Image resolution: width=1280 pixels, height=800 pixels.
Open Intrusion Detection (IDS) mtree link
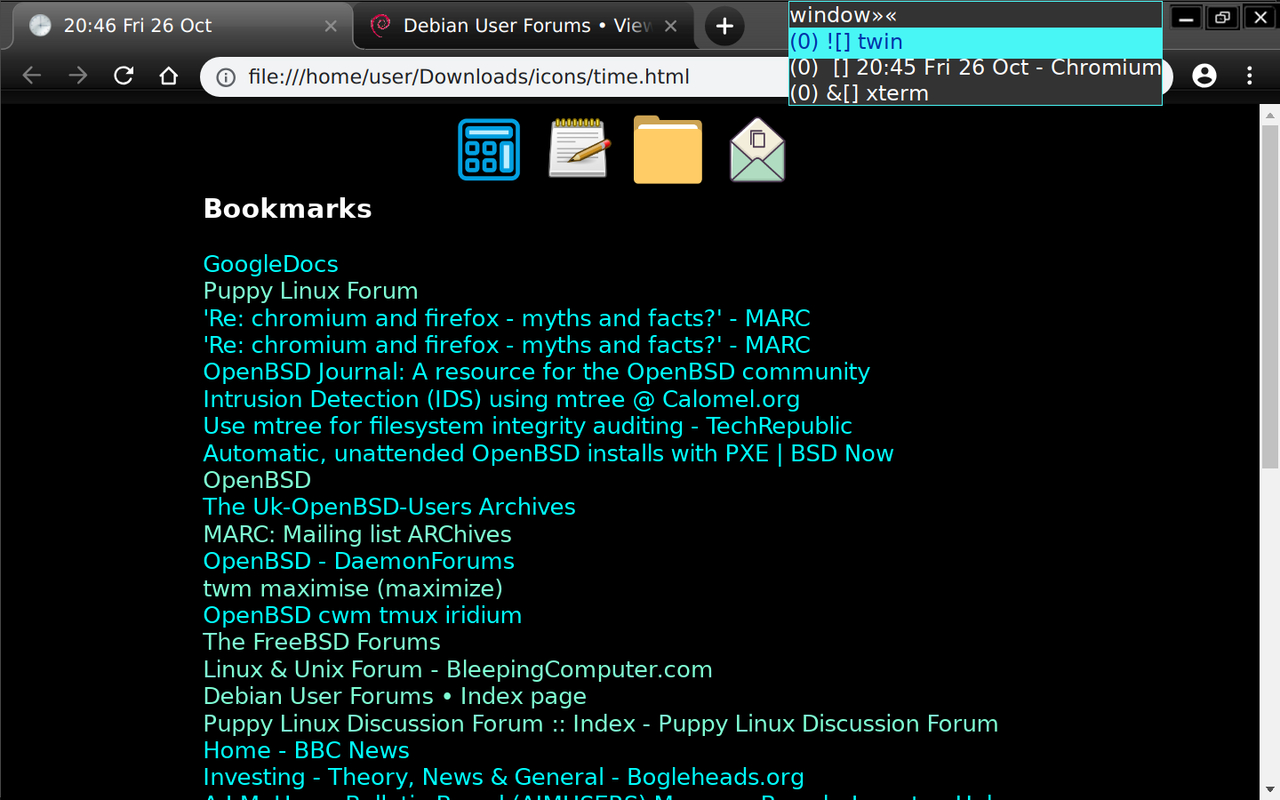502,399
